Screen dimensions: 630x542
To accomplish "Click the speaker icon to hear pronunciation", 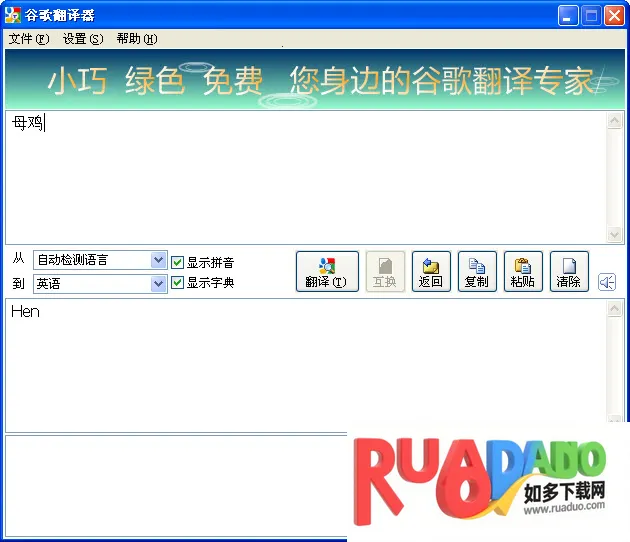I will pos(606,282).
